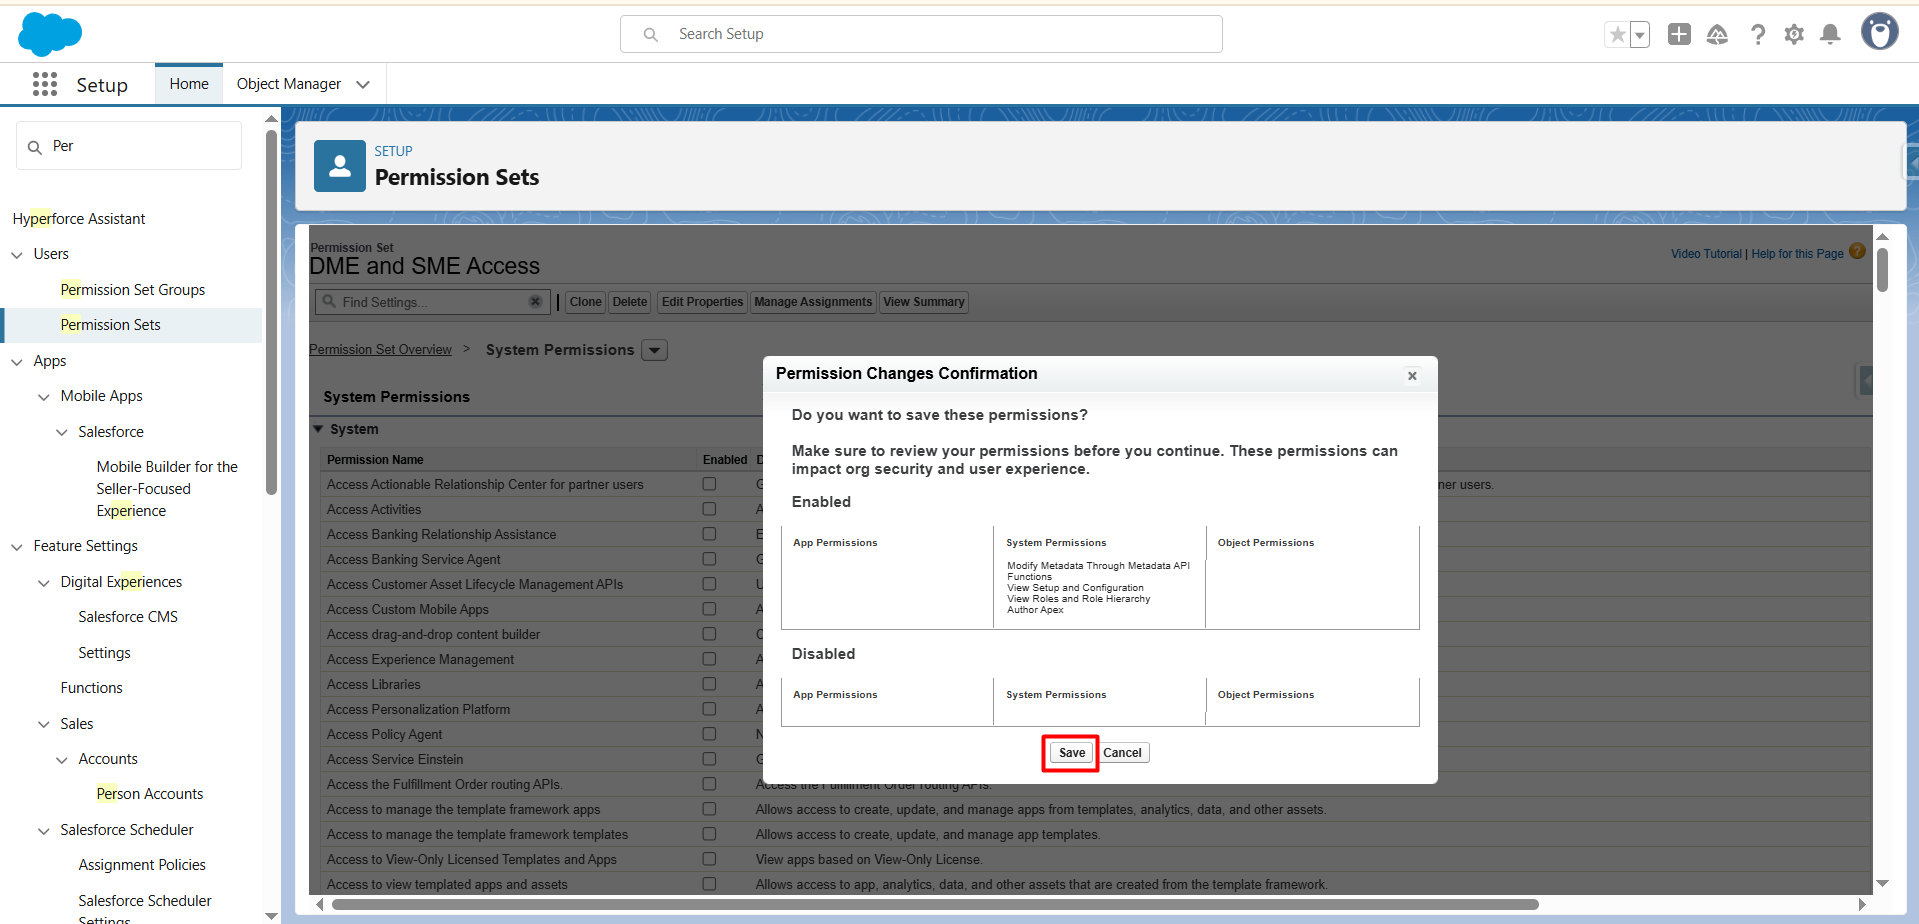The image size is (1919, 924).
Task: Click the Delete permission set button
Action: point(630,302)
